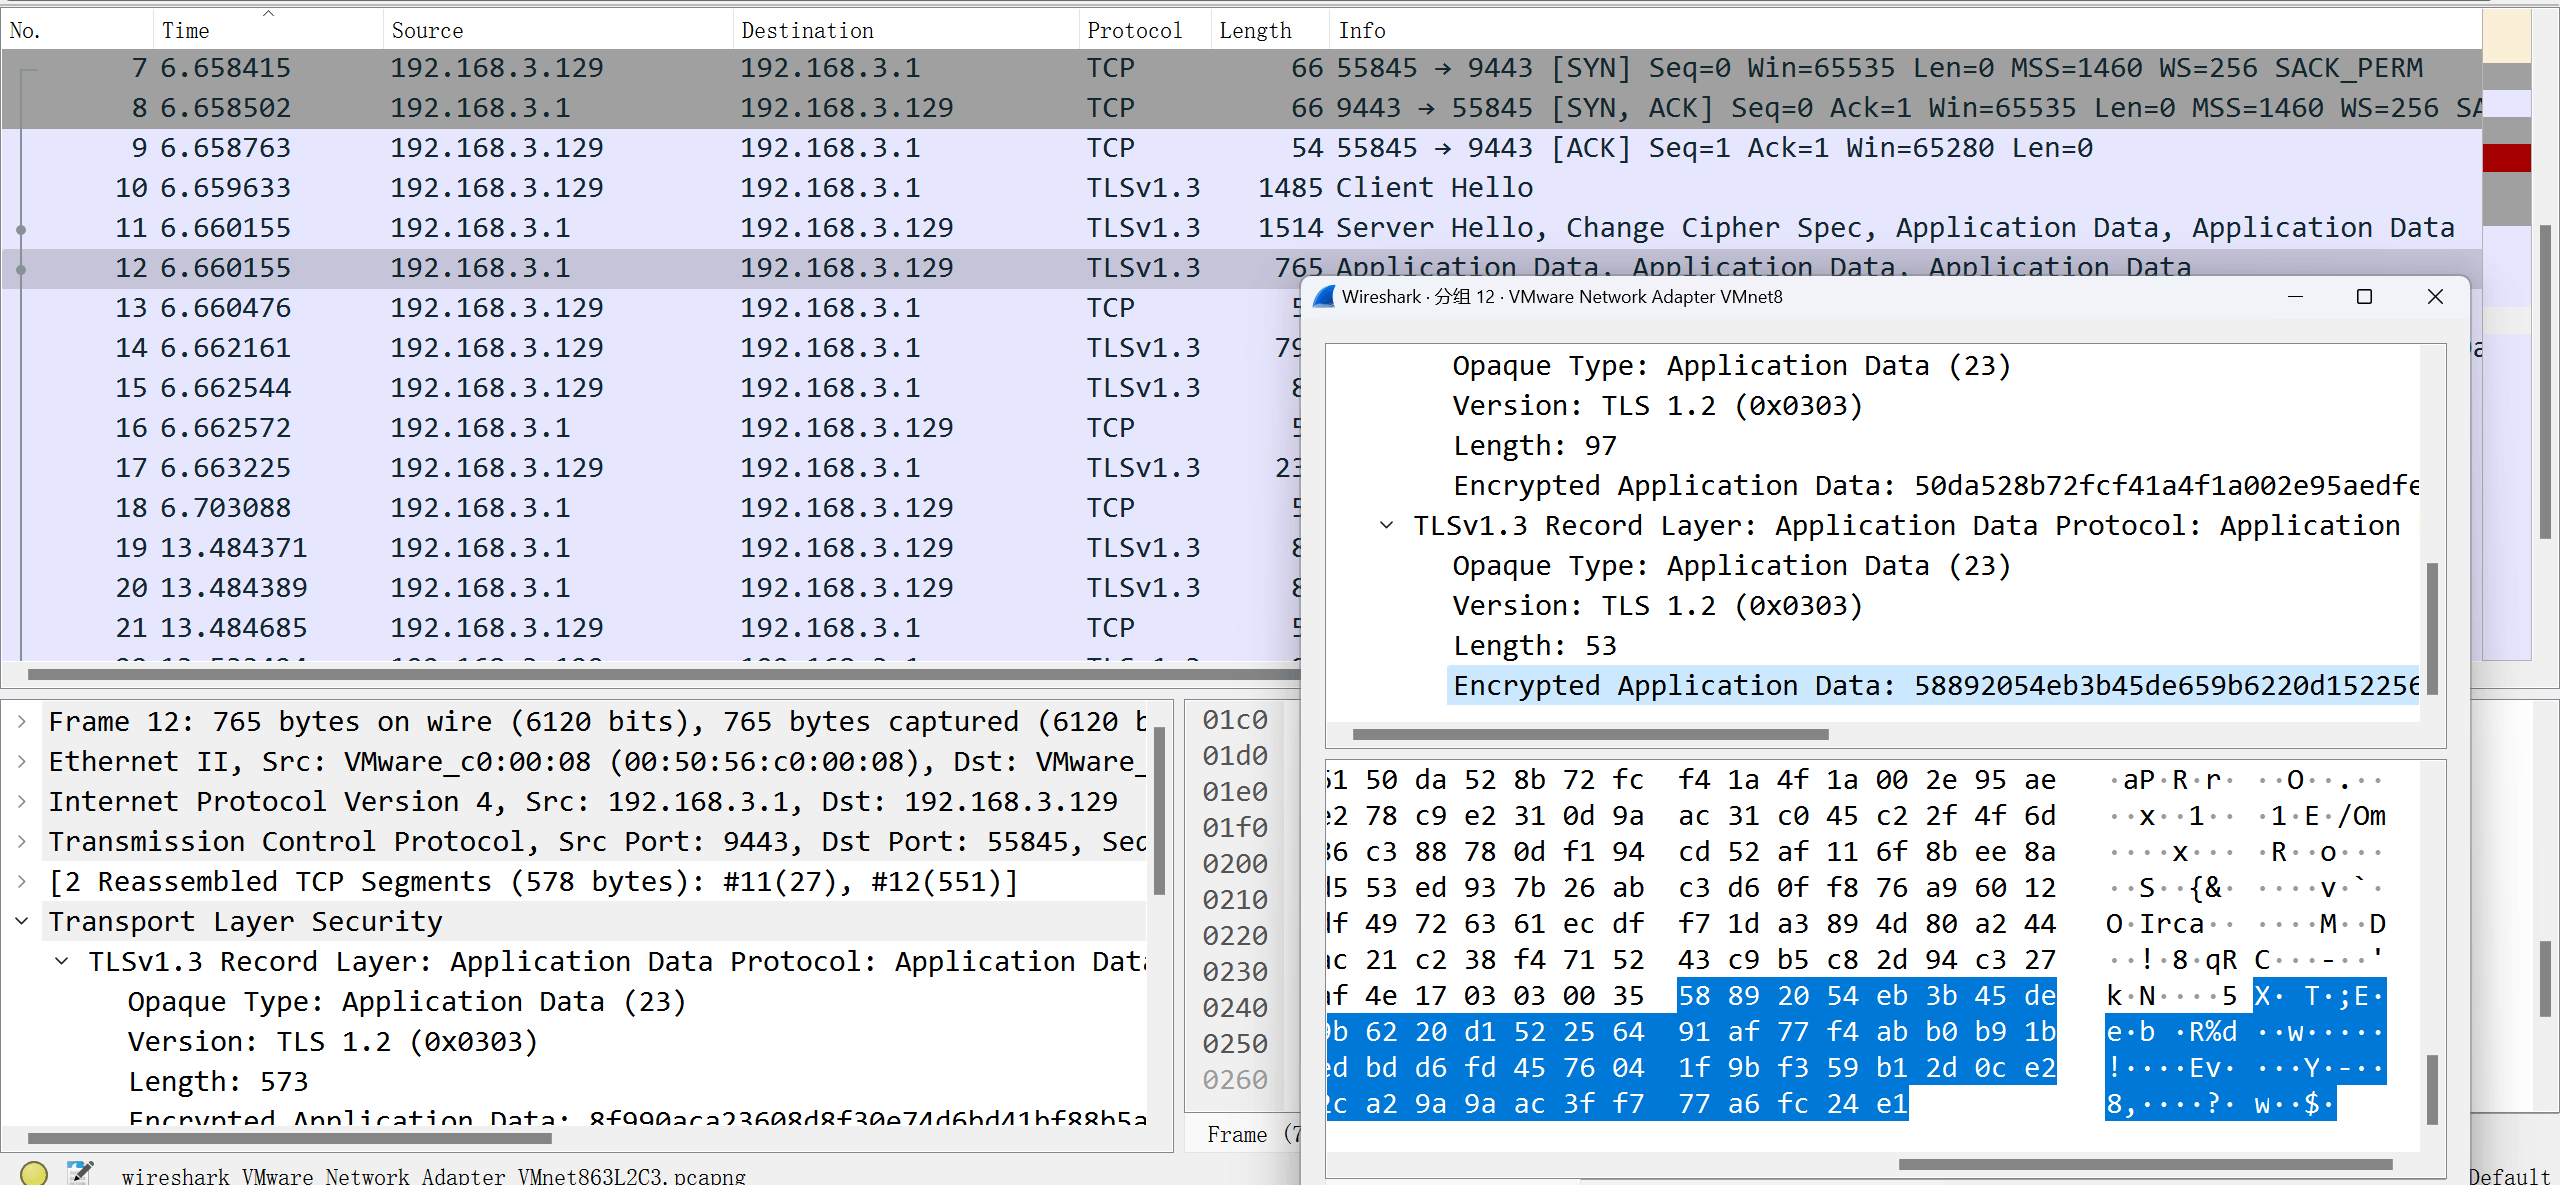This screenshot has width=2560, height=1185.
Task: Maximize the packet 12 detail window
Action: pyautogui.click(x=2364, y=297)
